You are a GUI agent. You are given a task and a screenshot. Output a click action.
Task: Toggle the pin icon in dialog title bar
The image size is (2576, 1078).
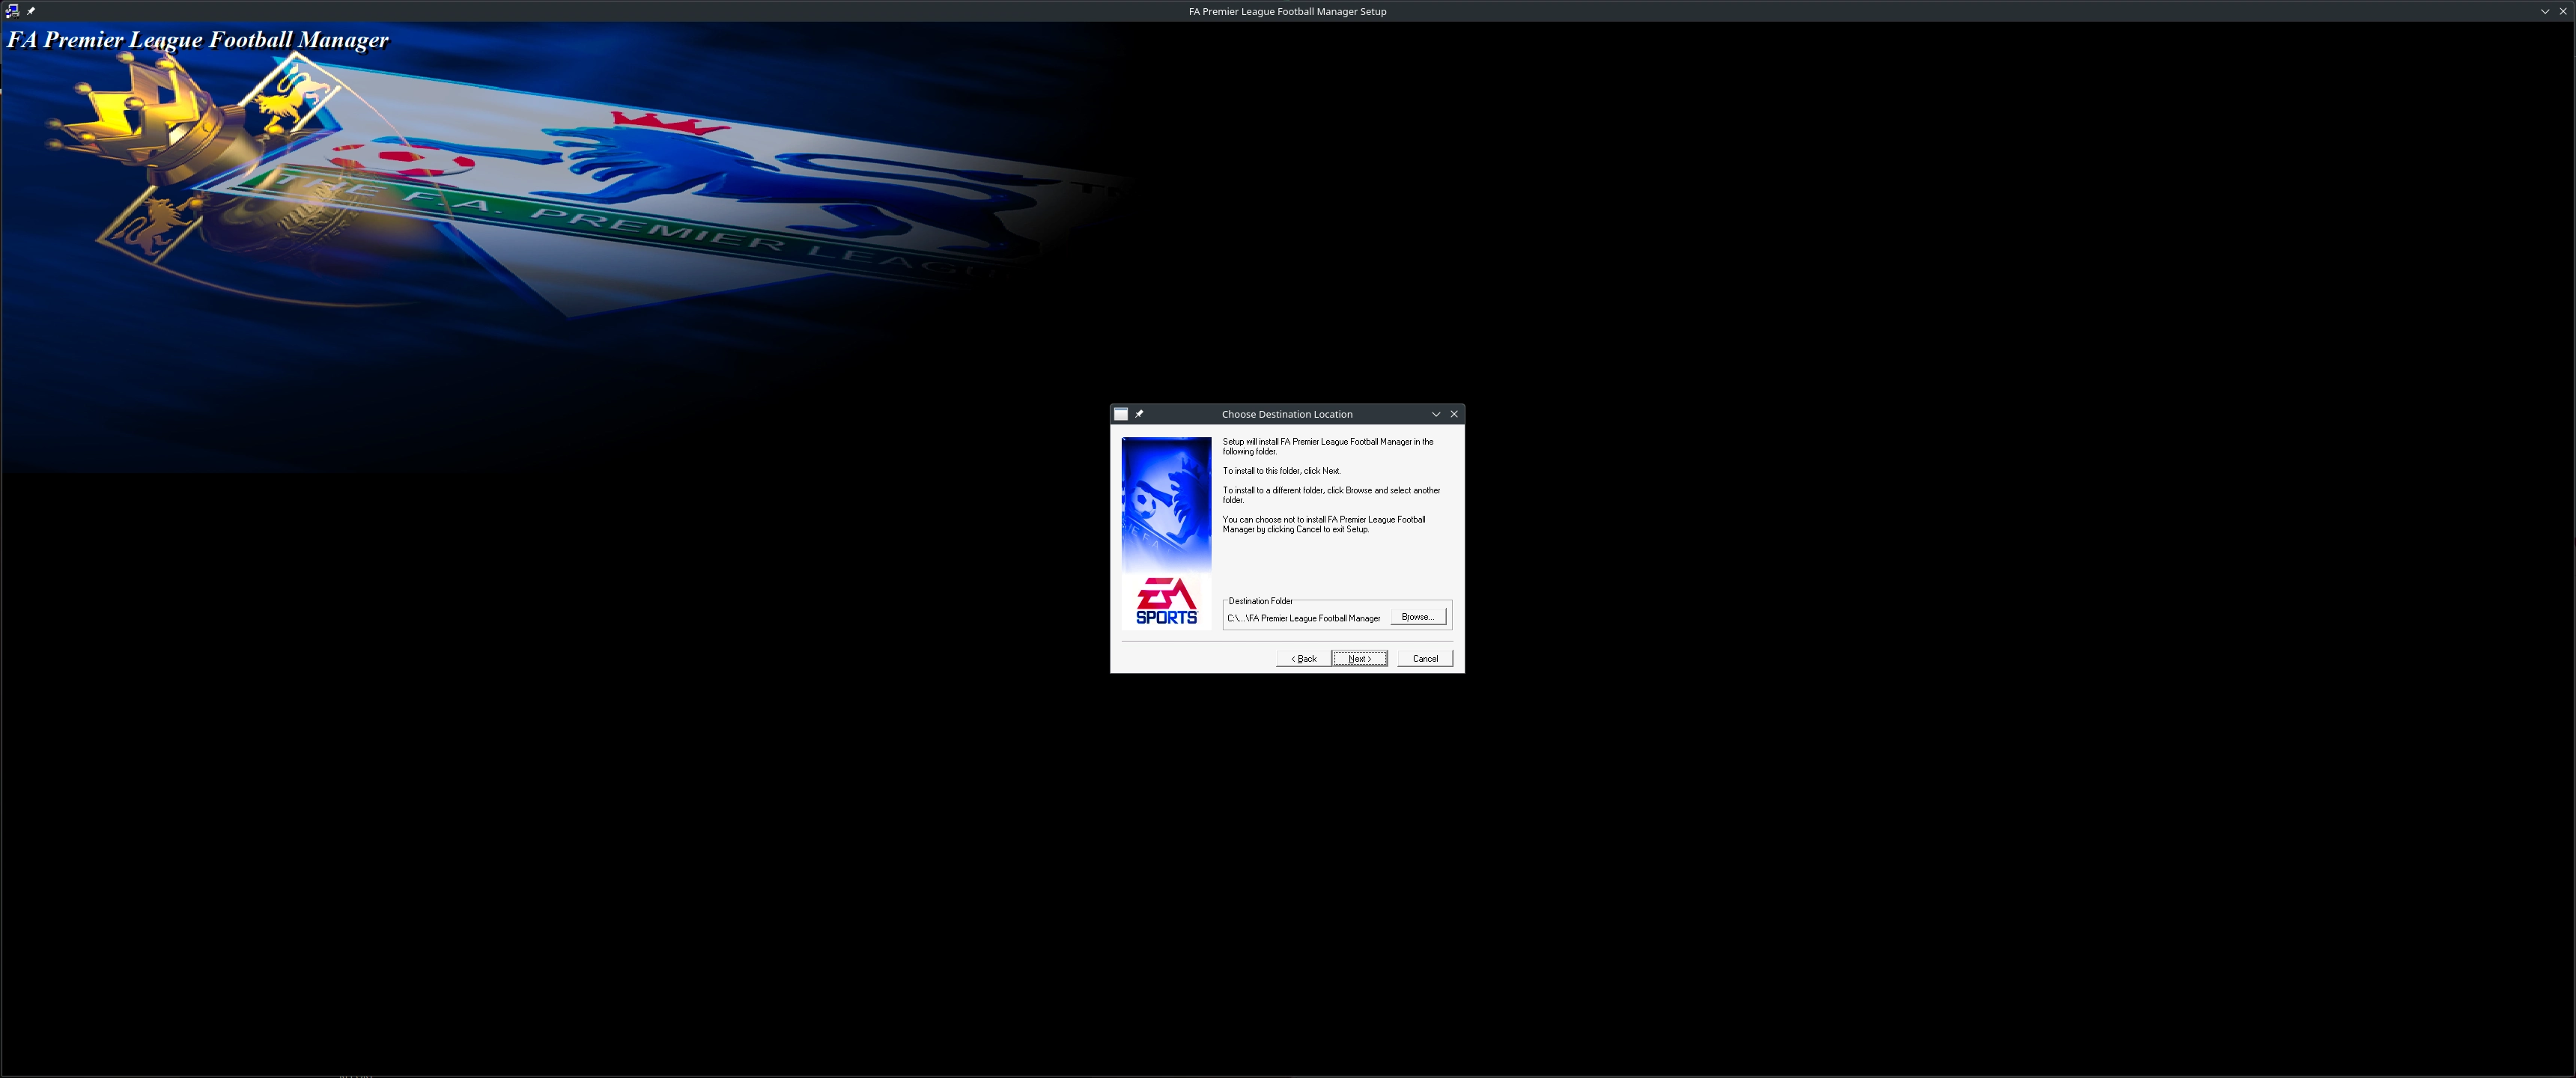tap(1139, 414)
